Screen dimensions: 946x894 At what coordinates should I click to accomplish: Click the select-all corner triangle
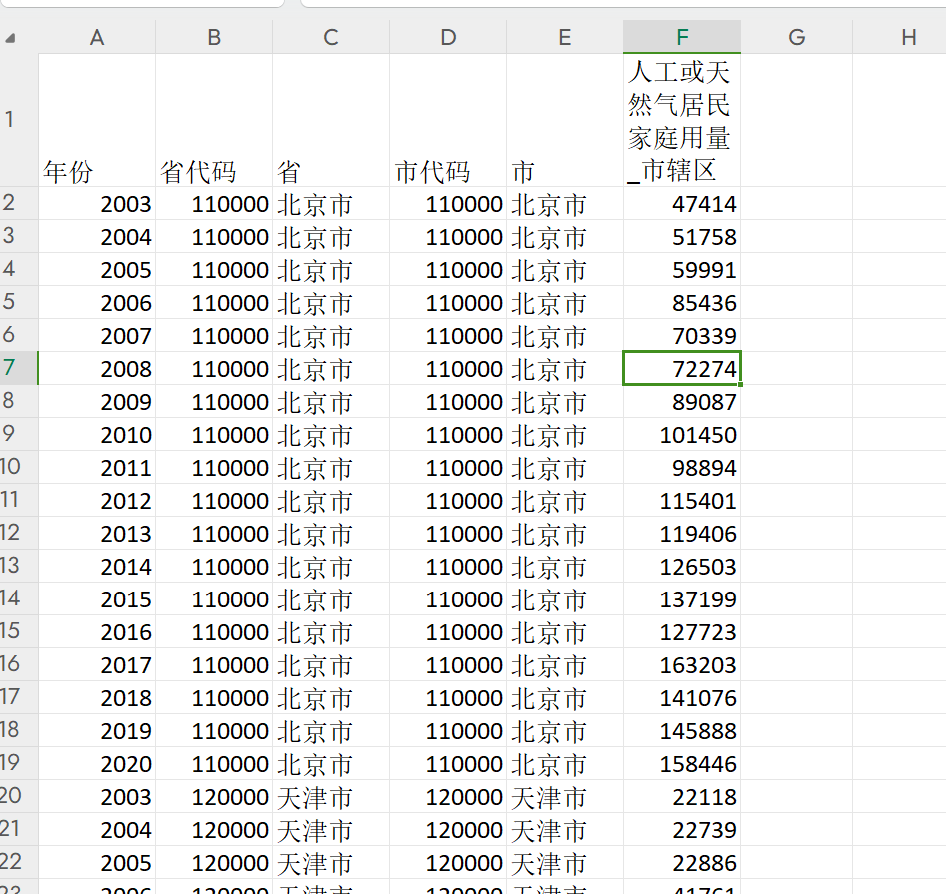pyautogui.click(x=11, y=39)
